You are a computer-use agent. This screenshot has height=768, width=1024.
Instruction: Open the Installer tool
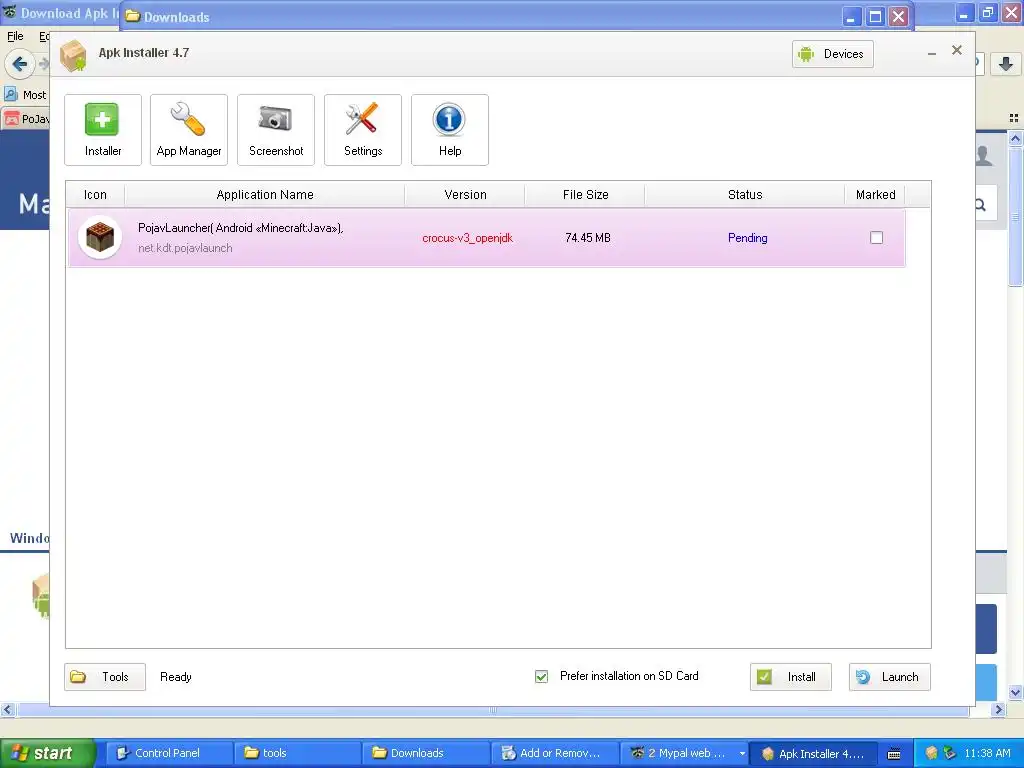coord(103,129)
